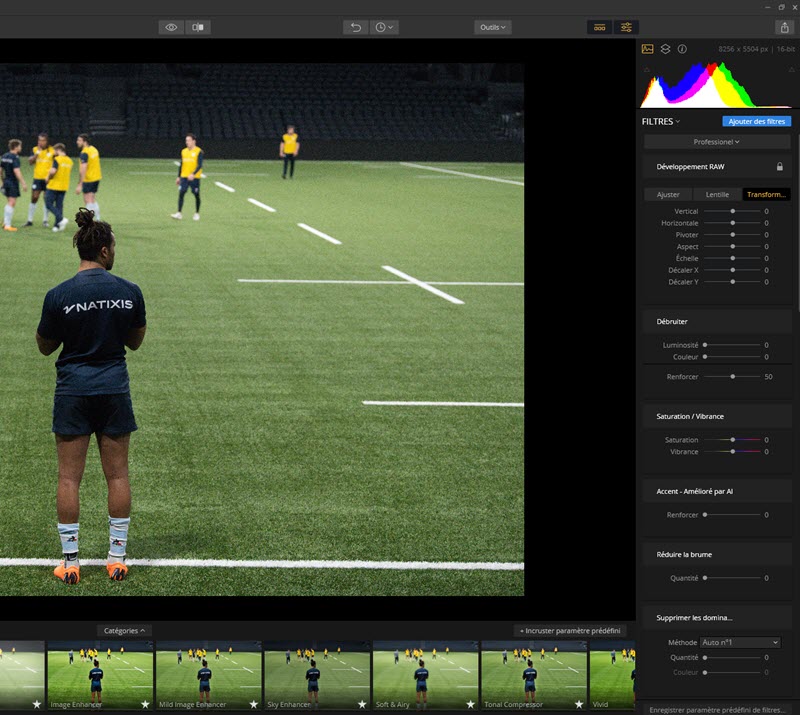Viewport: 800px width, 715px height.
Task: Collapse Accent - Amélioré par AI header
Action: 716,491
